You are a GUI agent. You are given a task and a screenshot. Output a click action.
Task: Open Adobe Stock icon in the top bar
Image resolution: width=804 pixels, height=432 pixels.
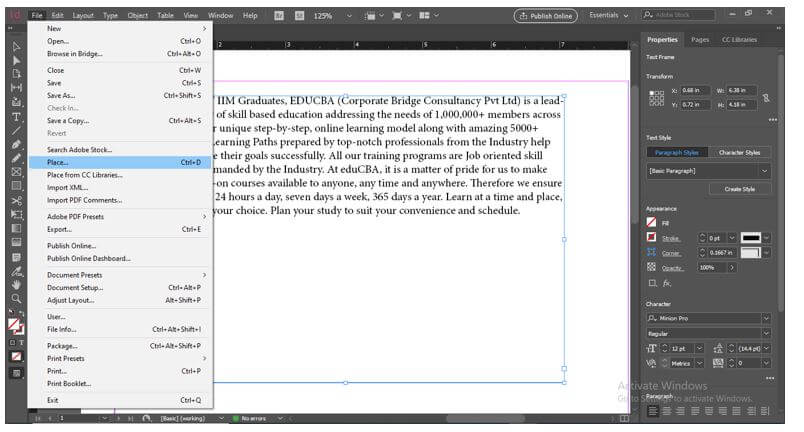click(x=299, y=16)
